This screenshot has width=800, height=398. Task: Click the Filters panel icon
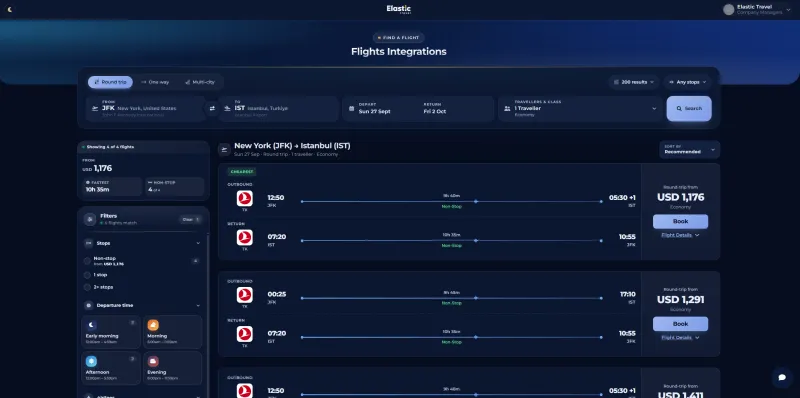[x=90, y=219]
